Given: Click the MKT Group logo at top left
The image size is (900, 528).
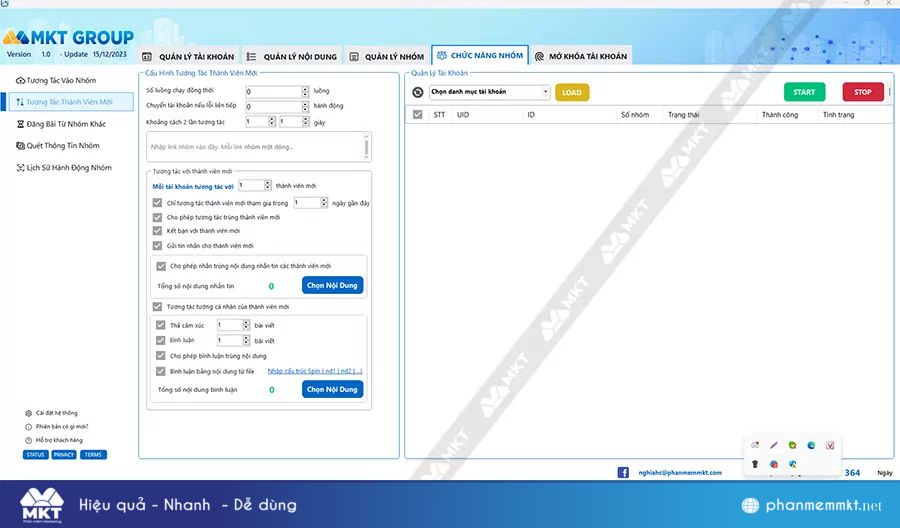Looking at the screenshot, I should (68, 38).
